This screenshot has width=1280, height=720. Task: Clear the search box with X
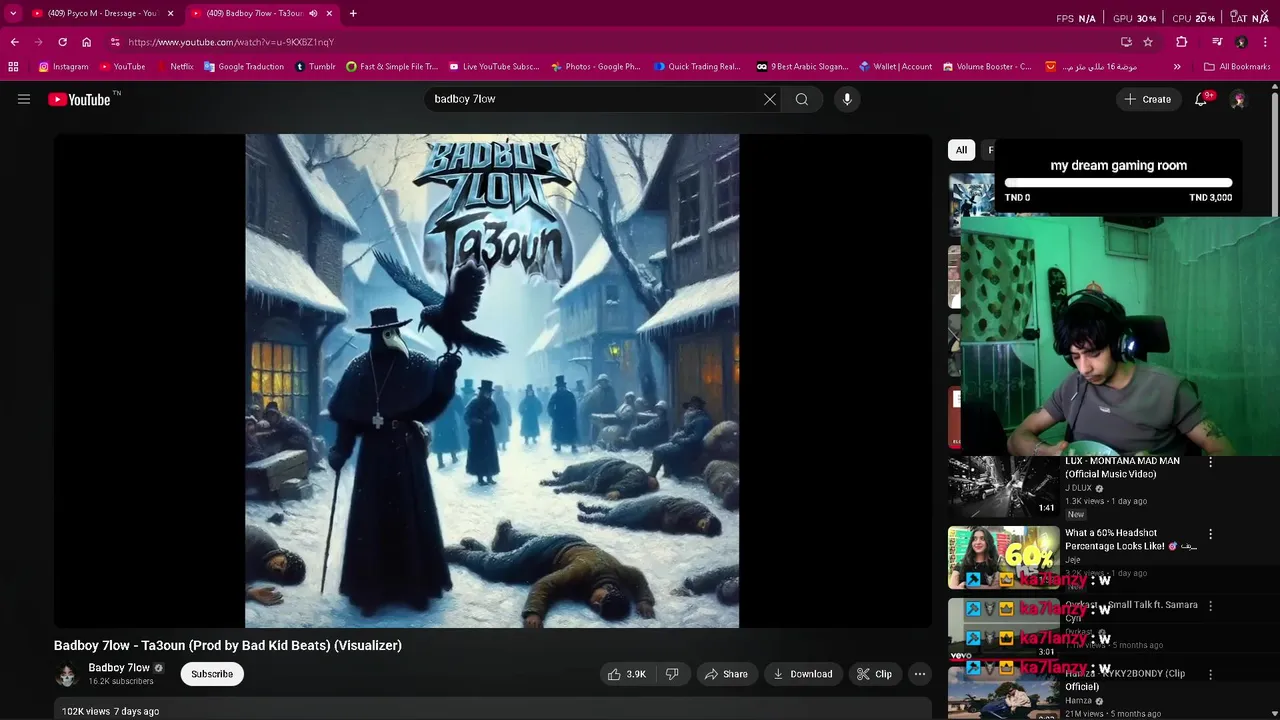tap(770, 99)
